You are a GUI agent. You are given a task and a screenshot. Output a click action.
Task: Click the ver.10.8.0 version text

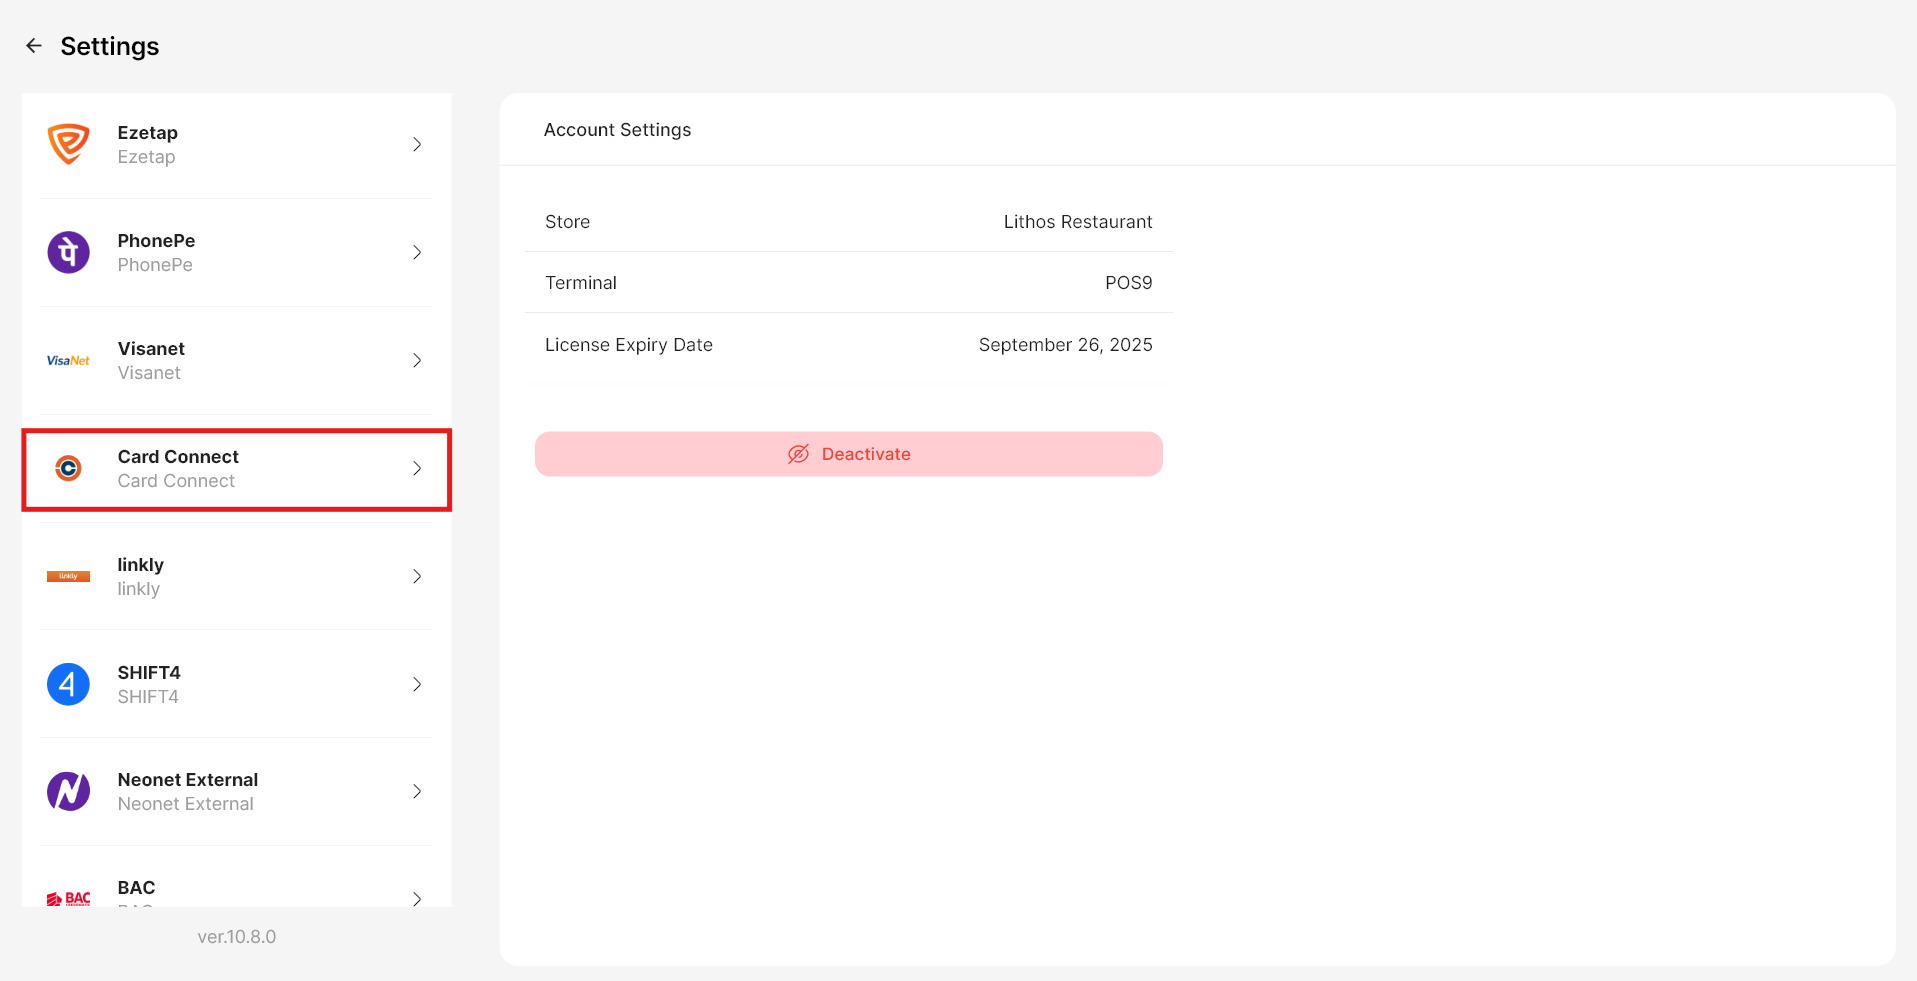(237, 937)
